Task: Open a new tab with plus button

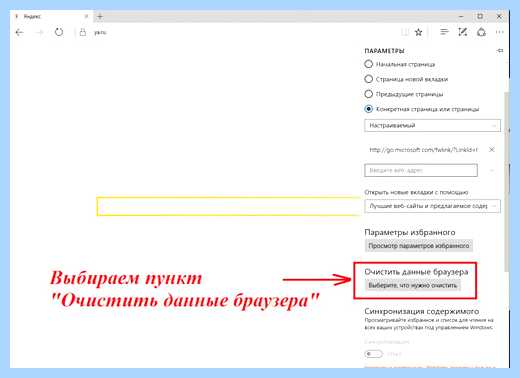Action: click(x=100, y=16)
